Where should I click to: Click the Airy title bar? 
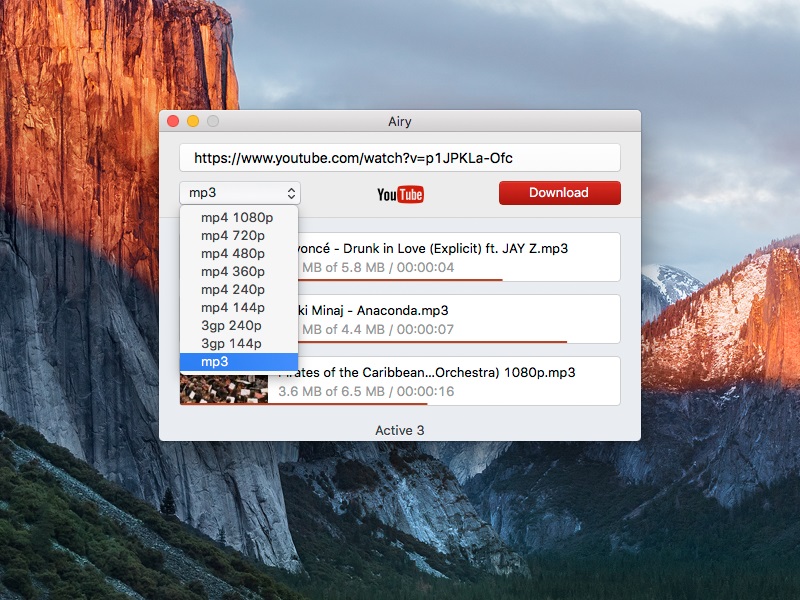400,120
